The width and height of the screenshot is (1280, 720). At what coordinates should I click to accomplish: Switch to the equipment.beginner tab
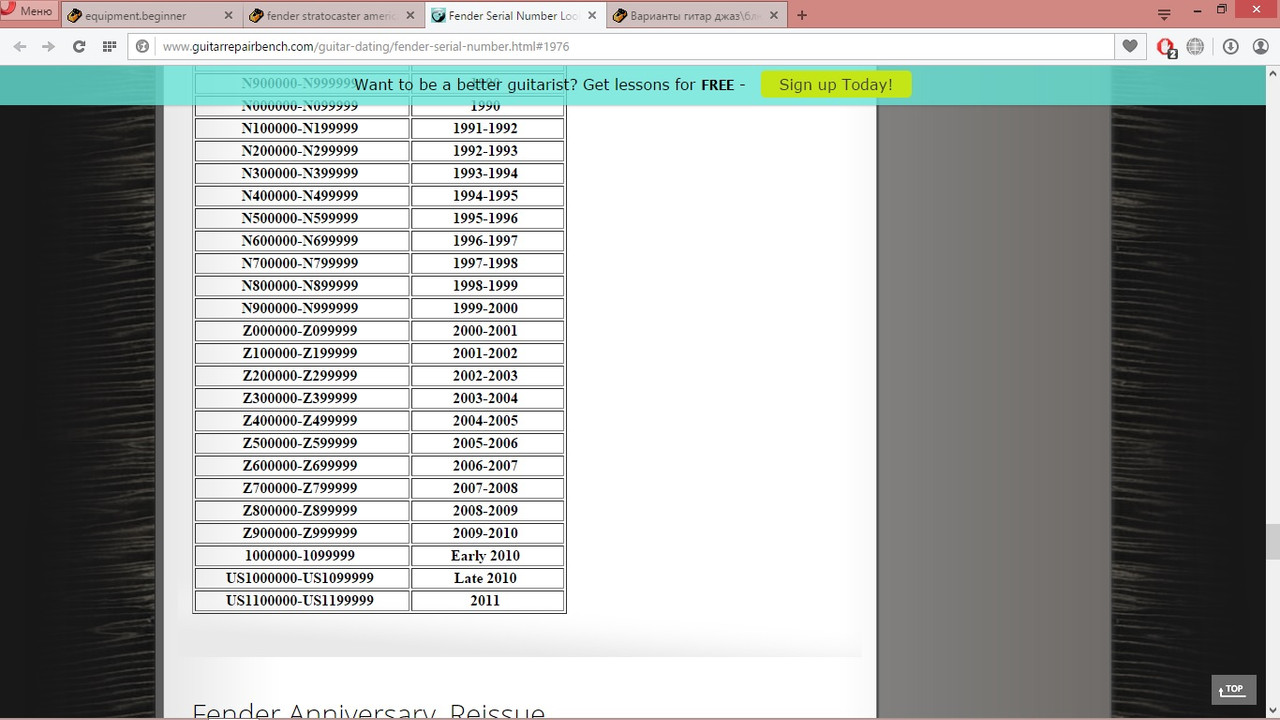point(150,15)
